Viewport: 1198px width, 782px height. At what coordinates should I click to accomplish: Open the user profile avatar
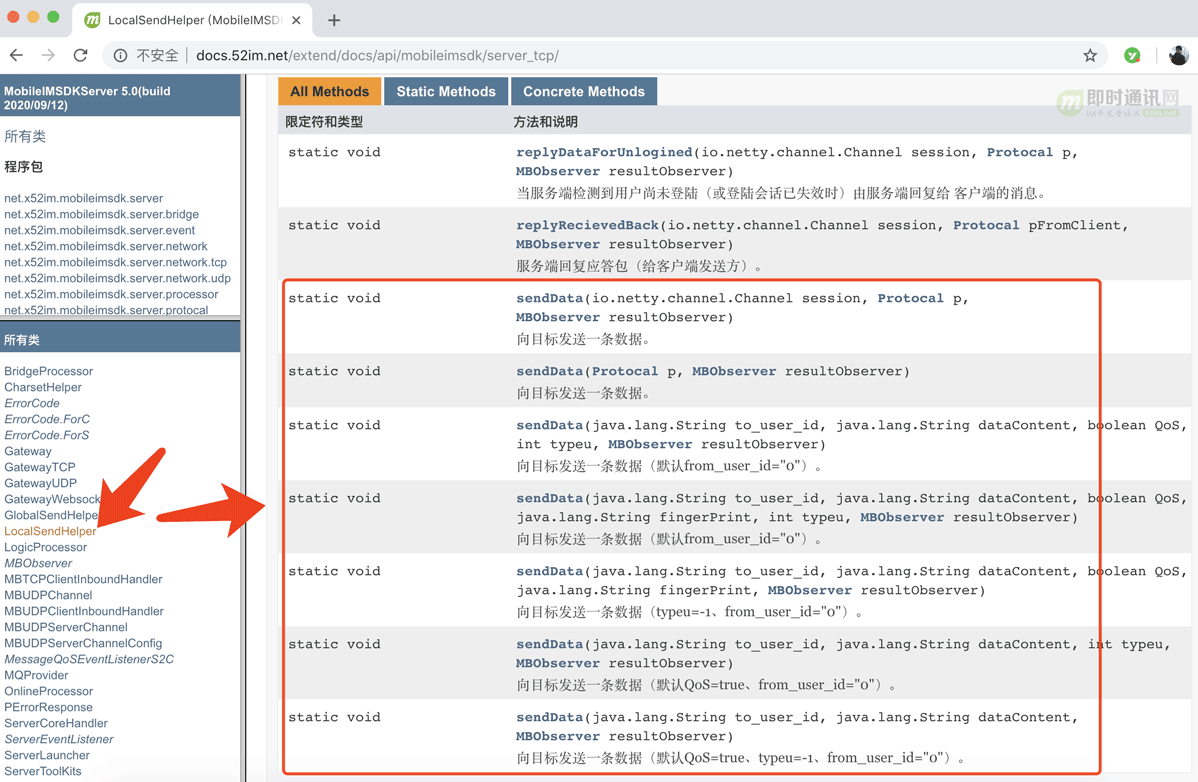coord(1178,56)
